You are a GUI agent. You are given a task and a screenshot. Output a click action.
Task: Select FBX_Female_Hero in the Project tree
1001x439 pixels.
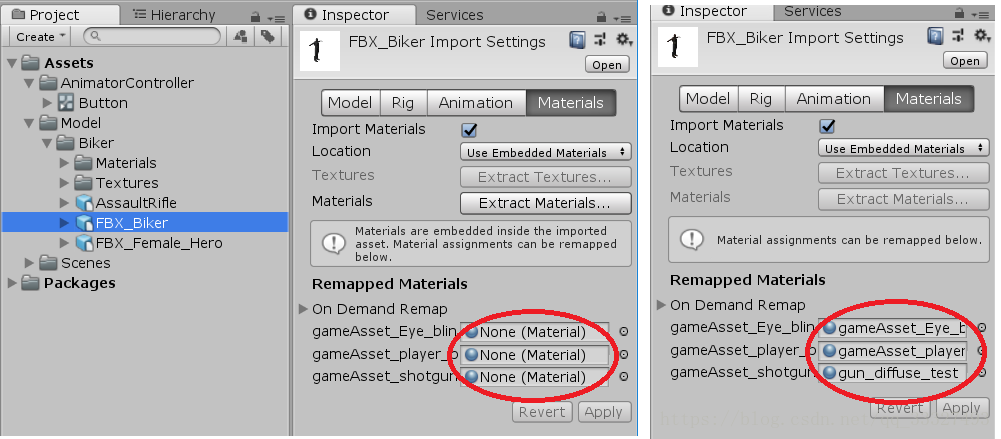click(158, 243)
